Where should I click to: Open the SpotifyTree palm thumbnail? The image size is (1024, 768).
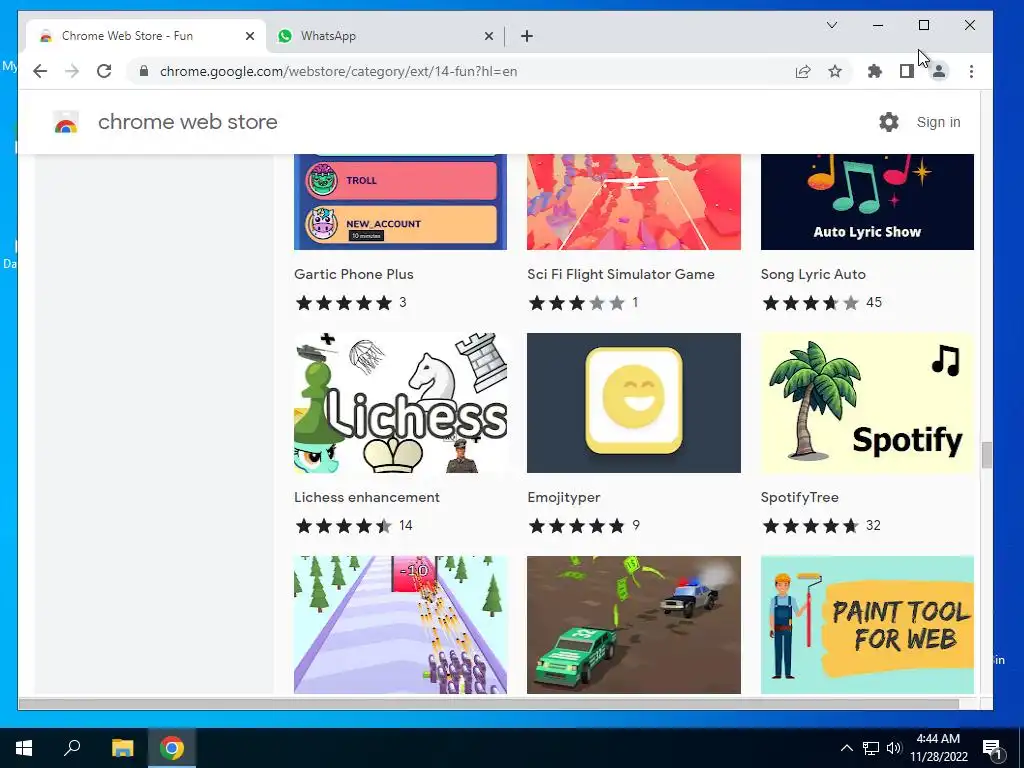pos(867,403)
